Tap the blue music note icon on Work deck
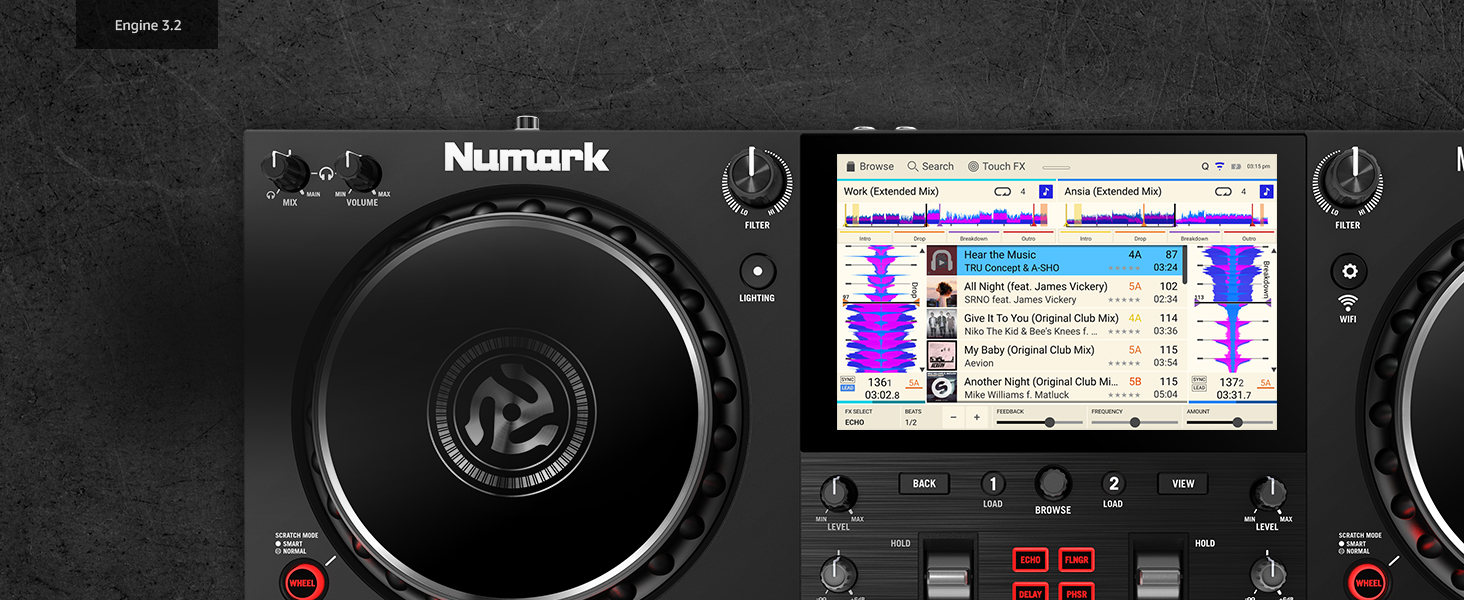1464x600 pixels. [1046, 191]
